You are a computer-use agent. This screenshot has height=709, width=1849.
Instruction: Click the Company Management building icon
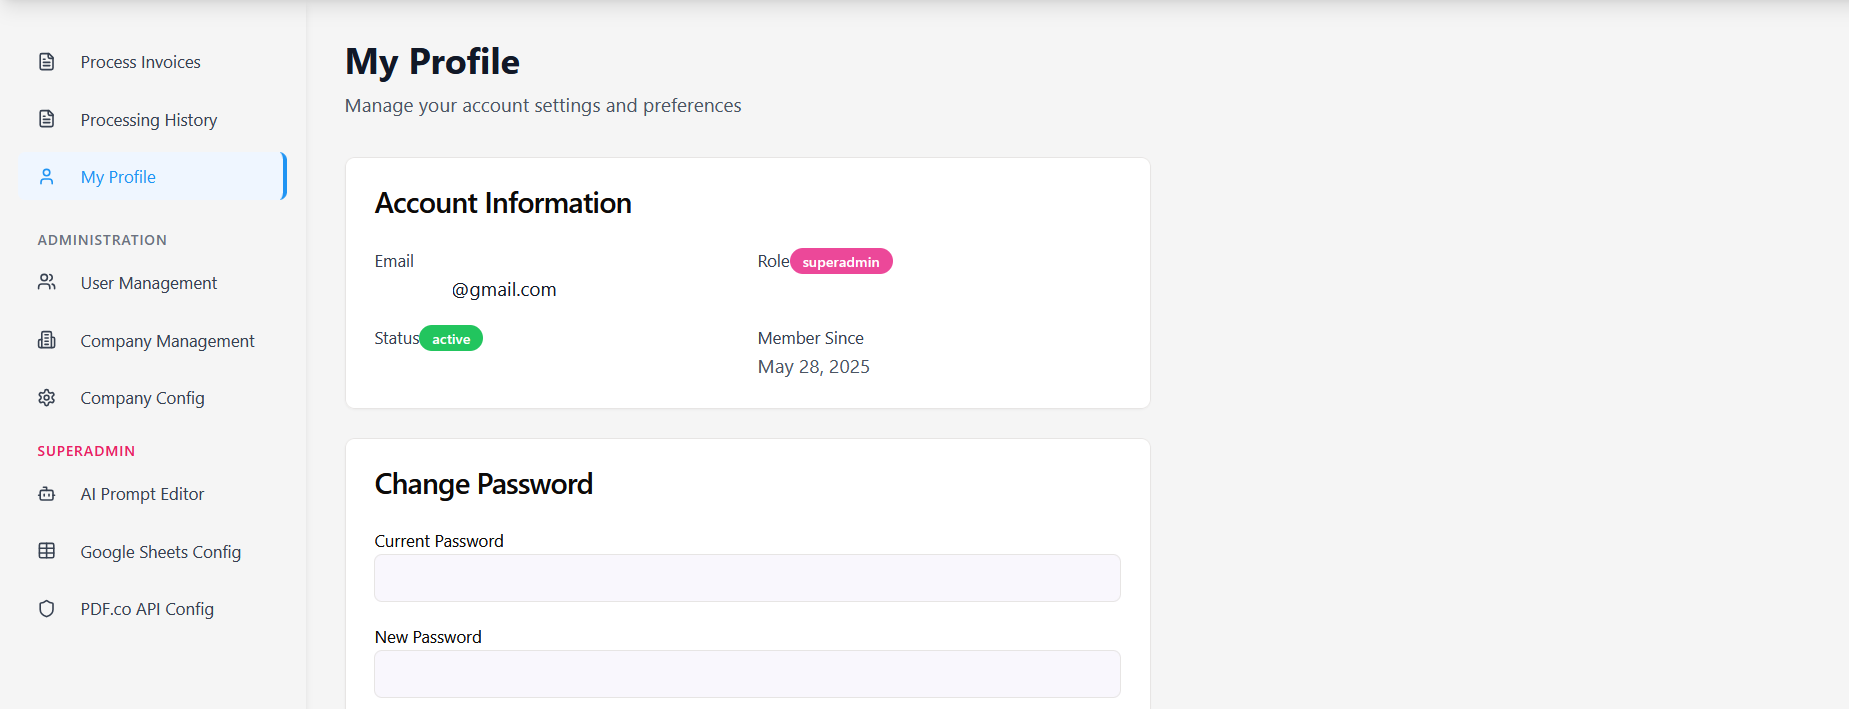point(47,340)
